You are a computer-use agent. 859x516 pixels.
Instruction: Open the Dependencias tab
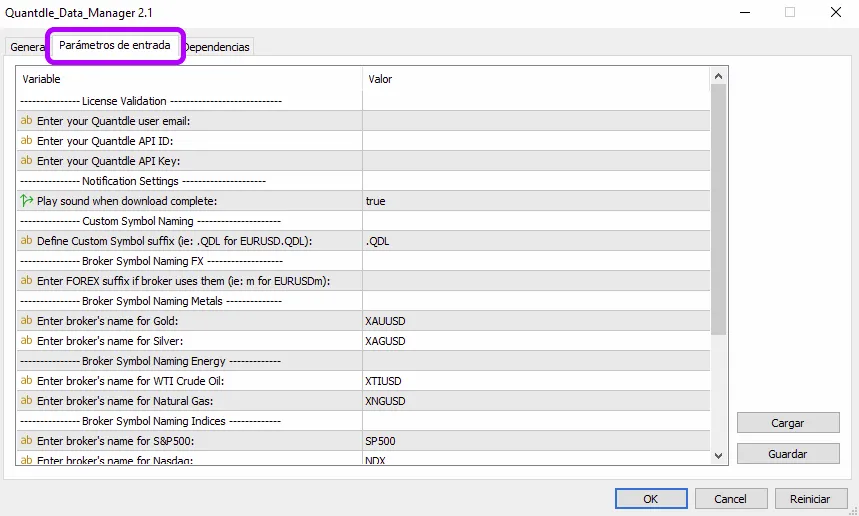pos(217,47)
